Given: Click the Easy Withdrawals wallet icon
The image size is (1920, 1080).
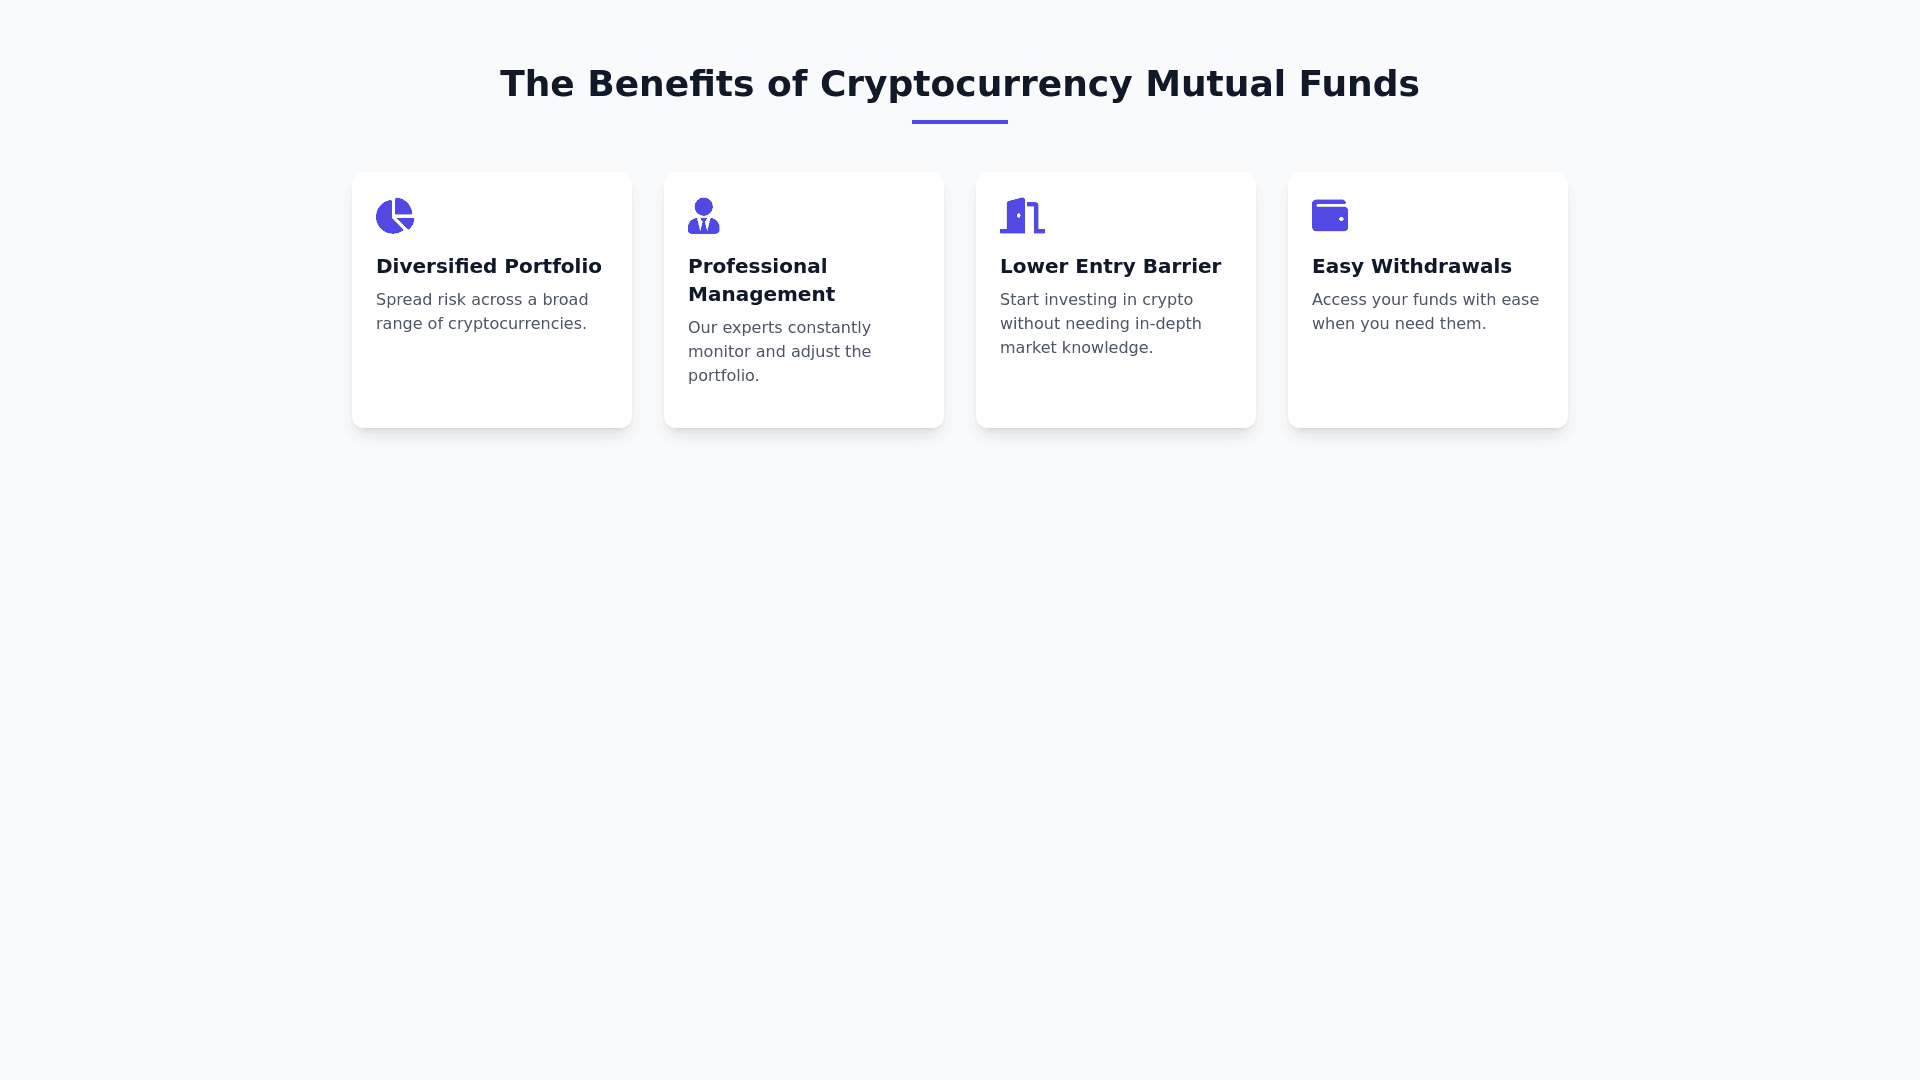Looking at the screenshot, I should [x=1329, y=215].
